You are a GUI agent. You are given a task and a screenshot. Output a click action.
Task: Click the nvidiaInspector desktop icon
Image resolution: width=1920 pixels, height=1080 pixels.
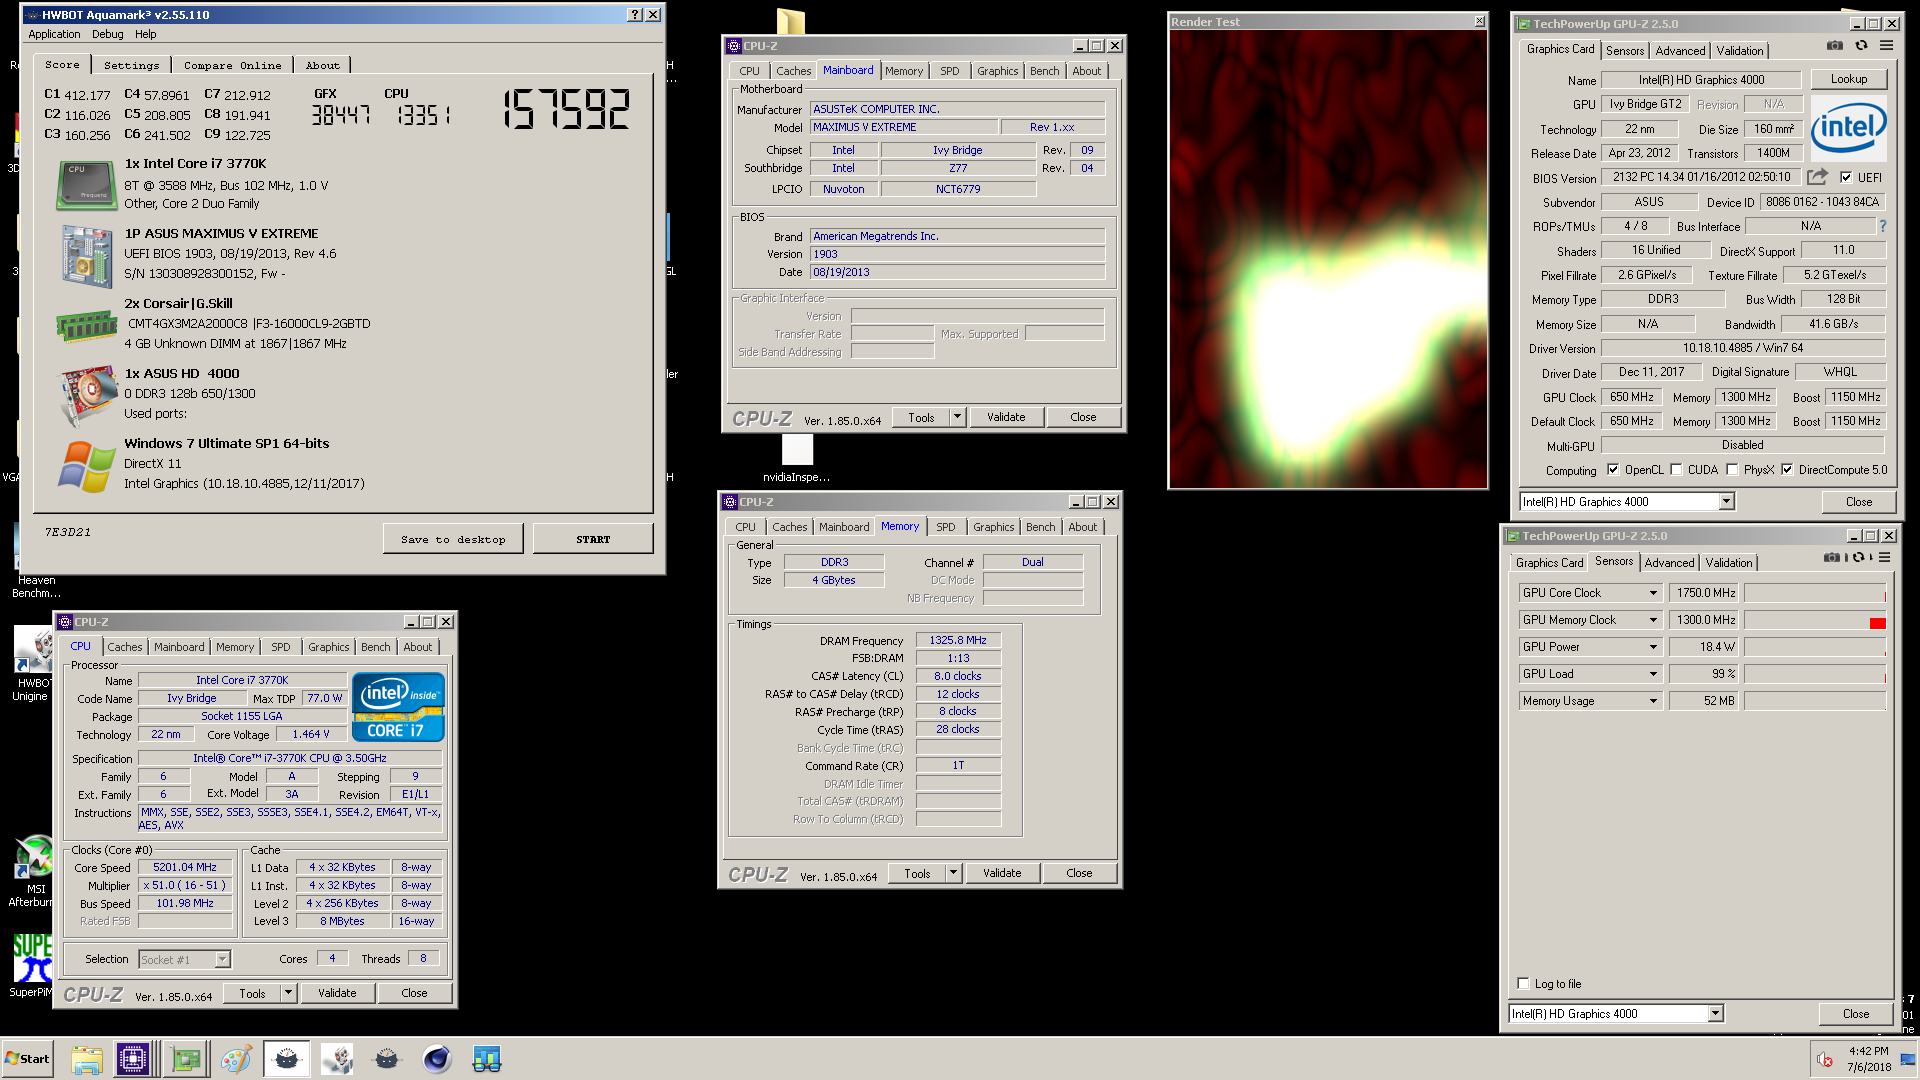coord(797,458)
